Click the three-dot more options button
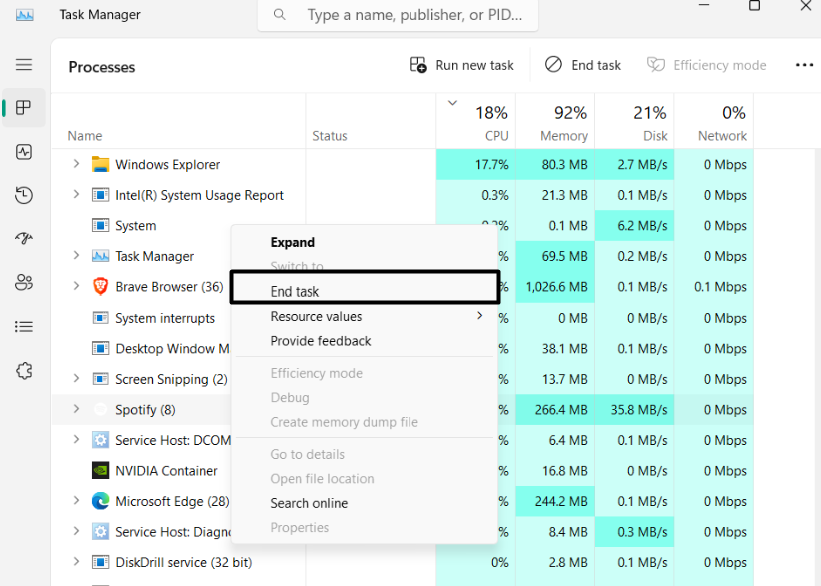 pos(804,65)
